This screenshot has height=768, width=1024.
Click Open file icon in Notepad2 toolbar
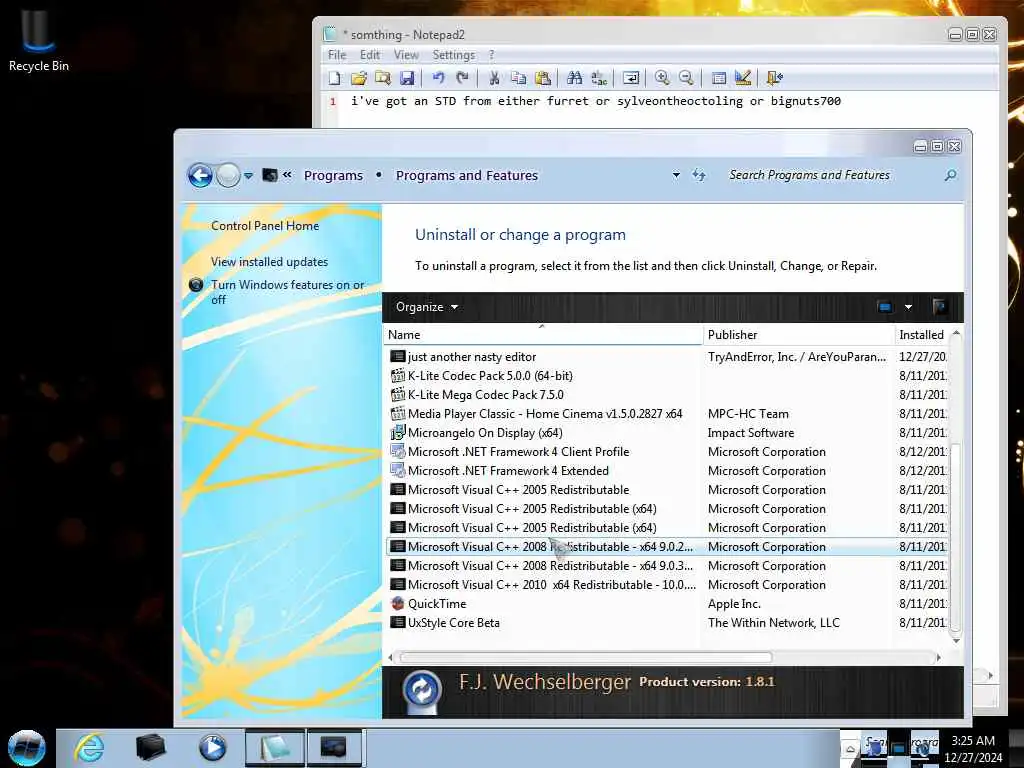click(x=359, y=78)
